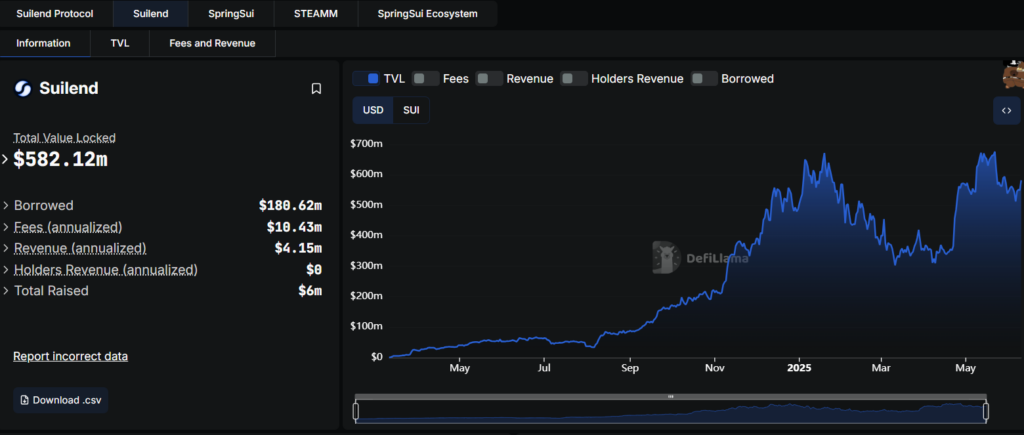Switch to the SpringSui tab
Screen dimensions: 1024x435
231,14
